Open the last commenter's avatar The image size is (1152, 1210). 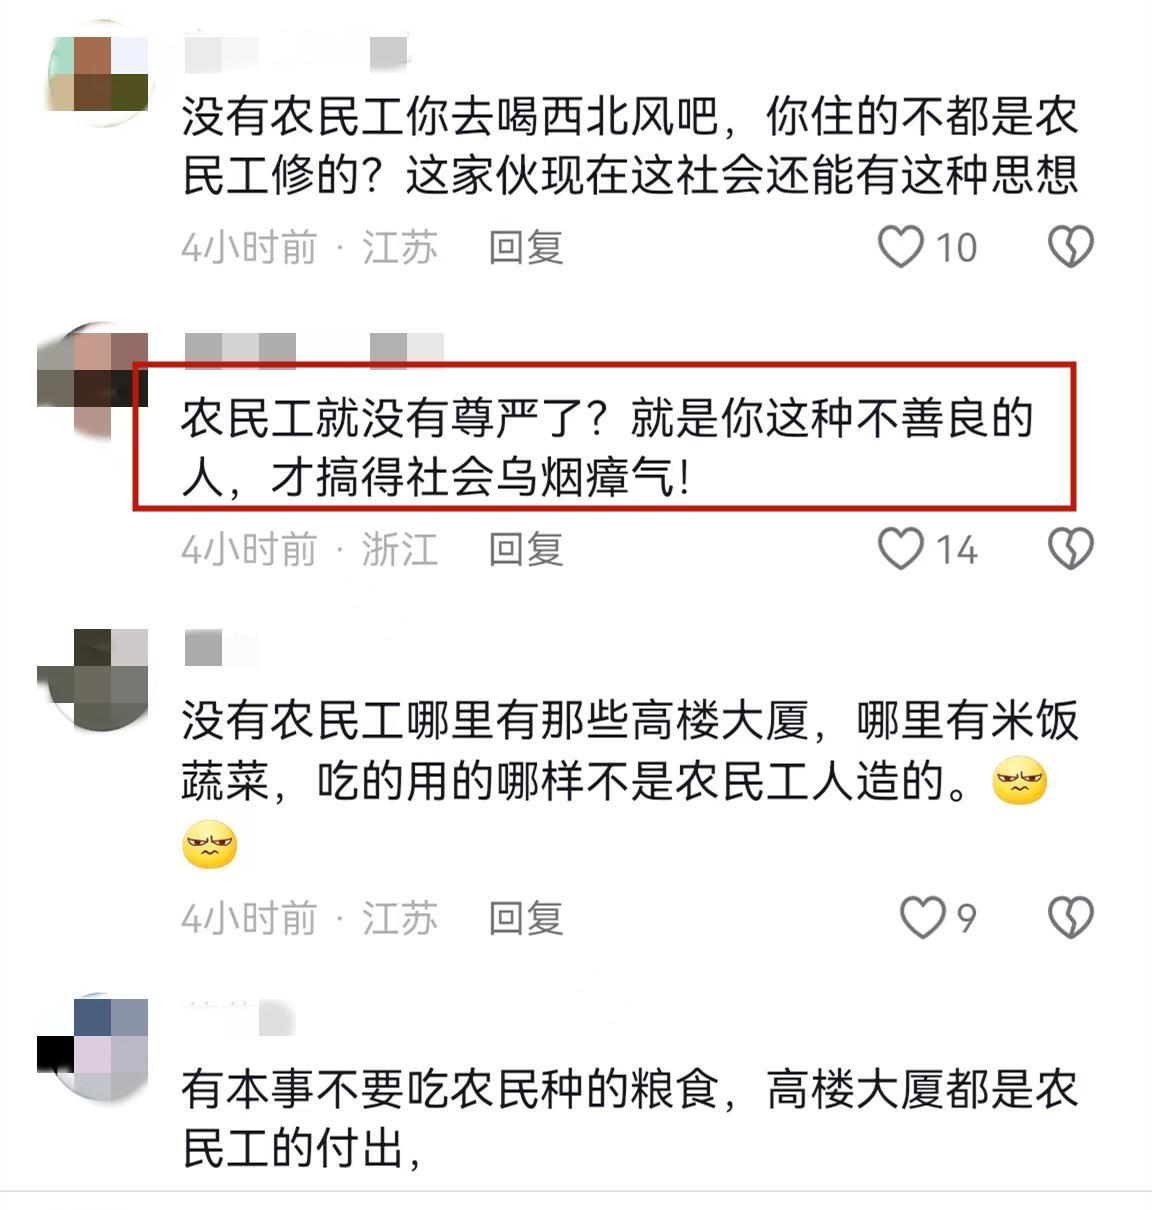pyautogui.click(x=92, y=1048)
